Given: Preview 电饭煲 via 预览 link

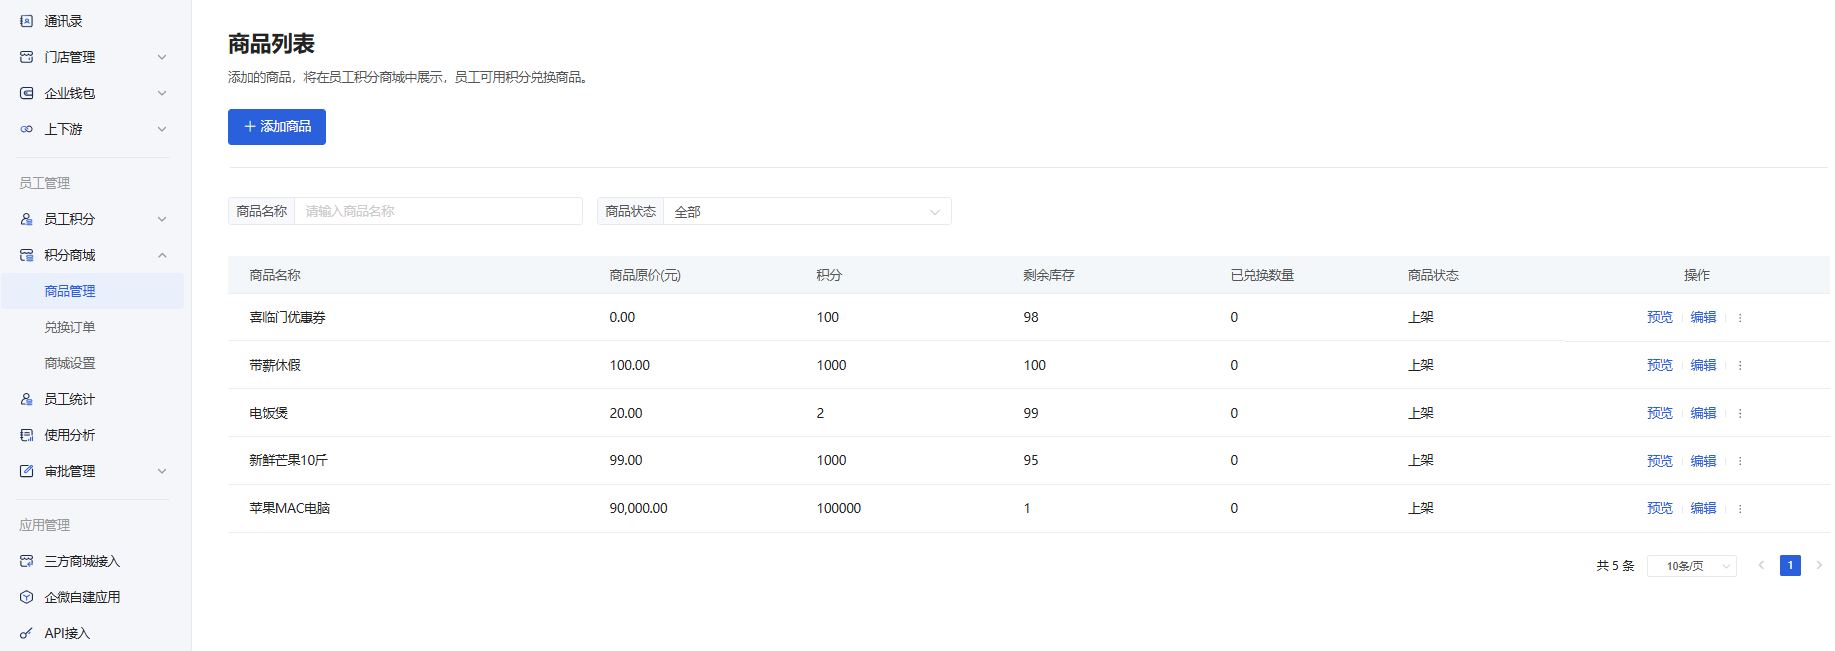Looking at the screenshot, I should point(1660,413).
